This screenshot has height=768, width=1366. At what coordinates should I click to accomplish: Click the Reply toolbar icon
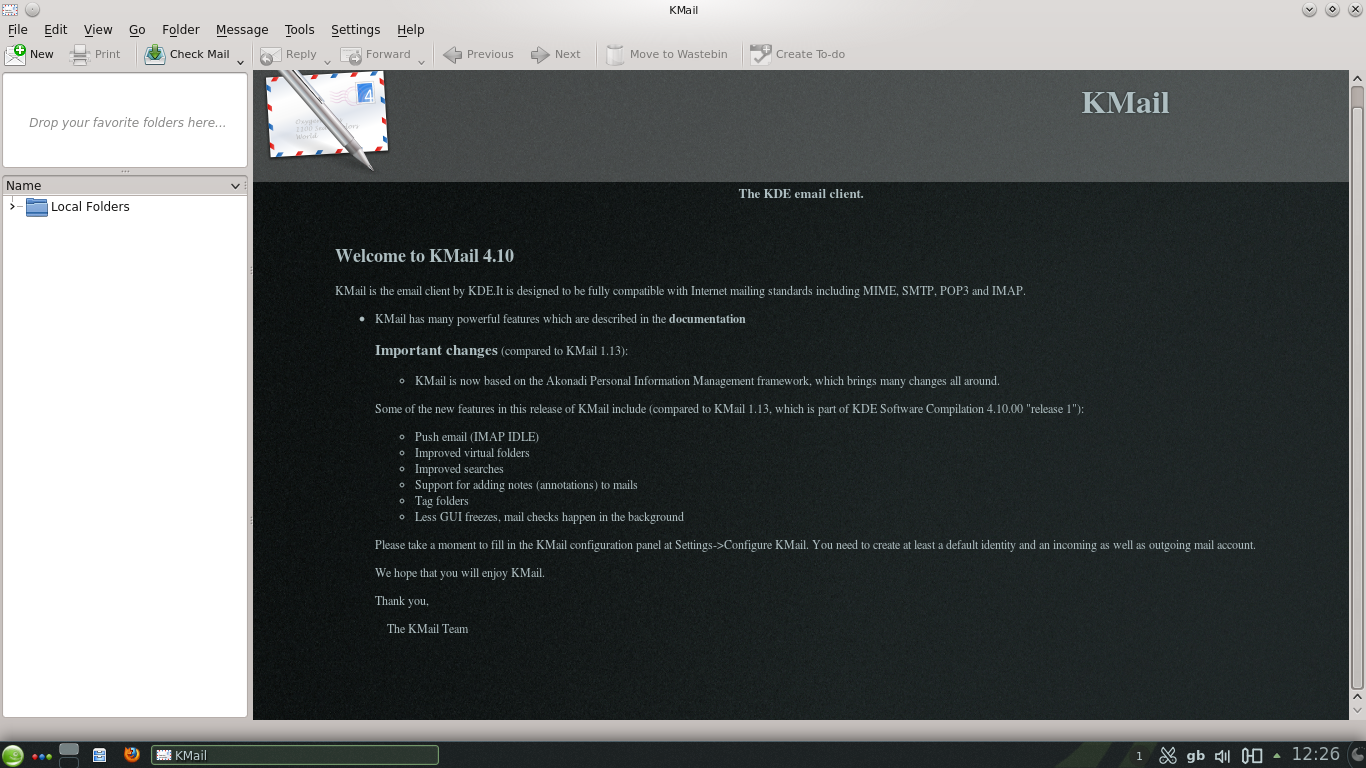(x=271, y=54)
